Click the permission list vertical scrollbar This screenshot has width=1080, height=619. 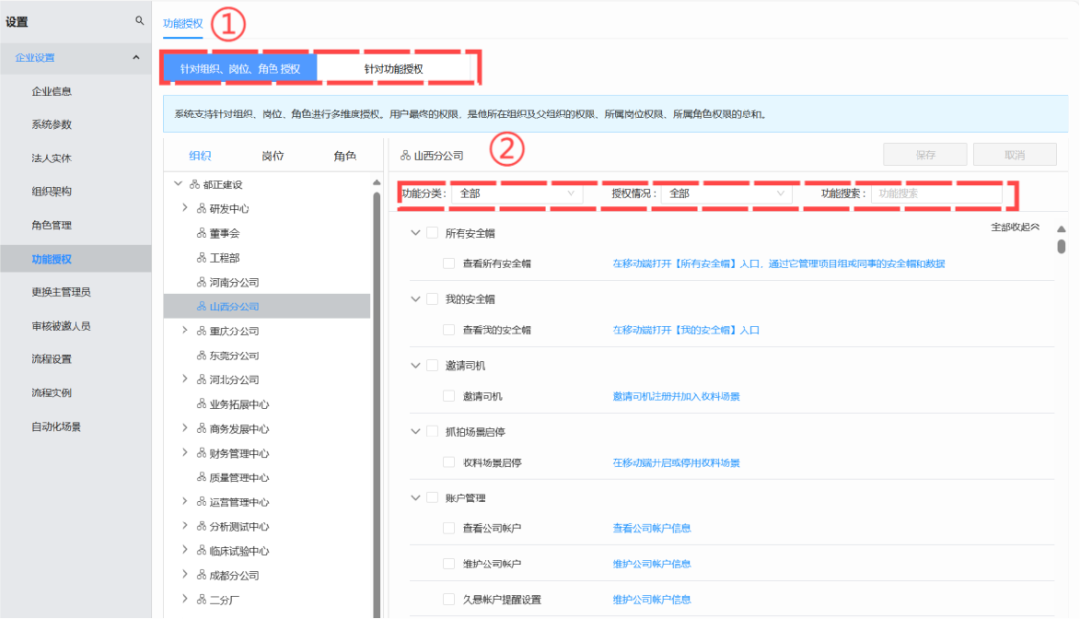[x=1060, y=245]
